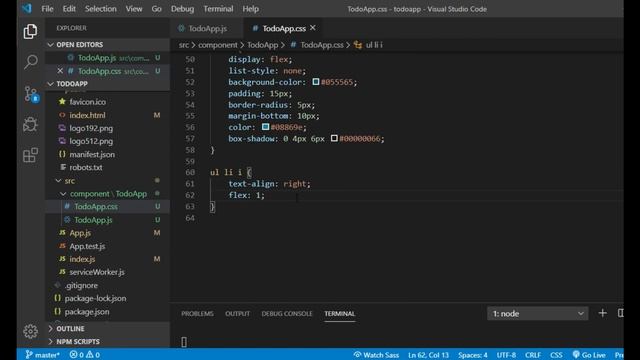Screen dimensions: 640x360
Task: Open the Manage gear menu
Action: click(x=30, y=331)
